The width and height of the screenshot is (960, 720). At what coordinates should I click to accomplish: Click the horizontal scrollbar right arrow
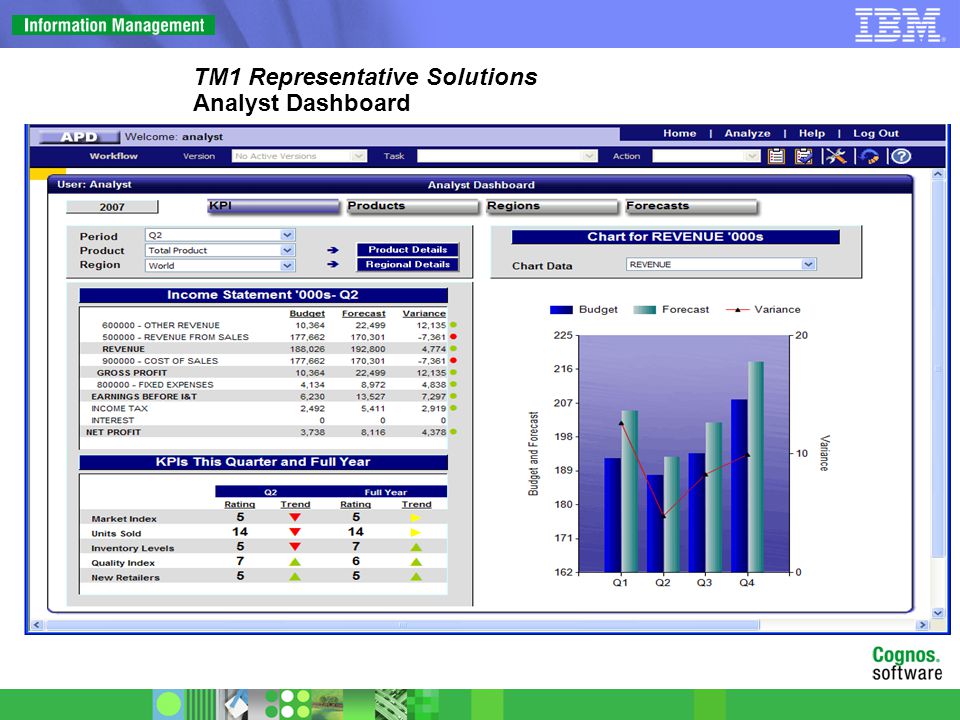click(921, 625)
